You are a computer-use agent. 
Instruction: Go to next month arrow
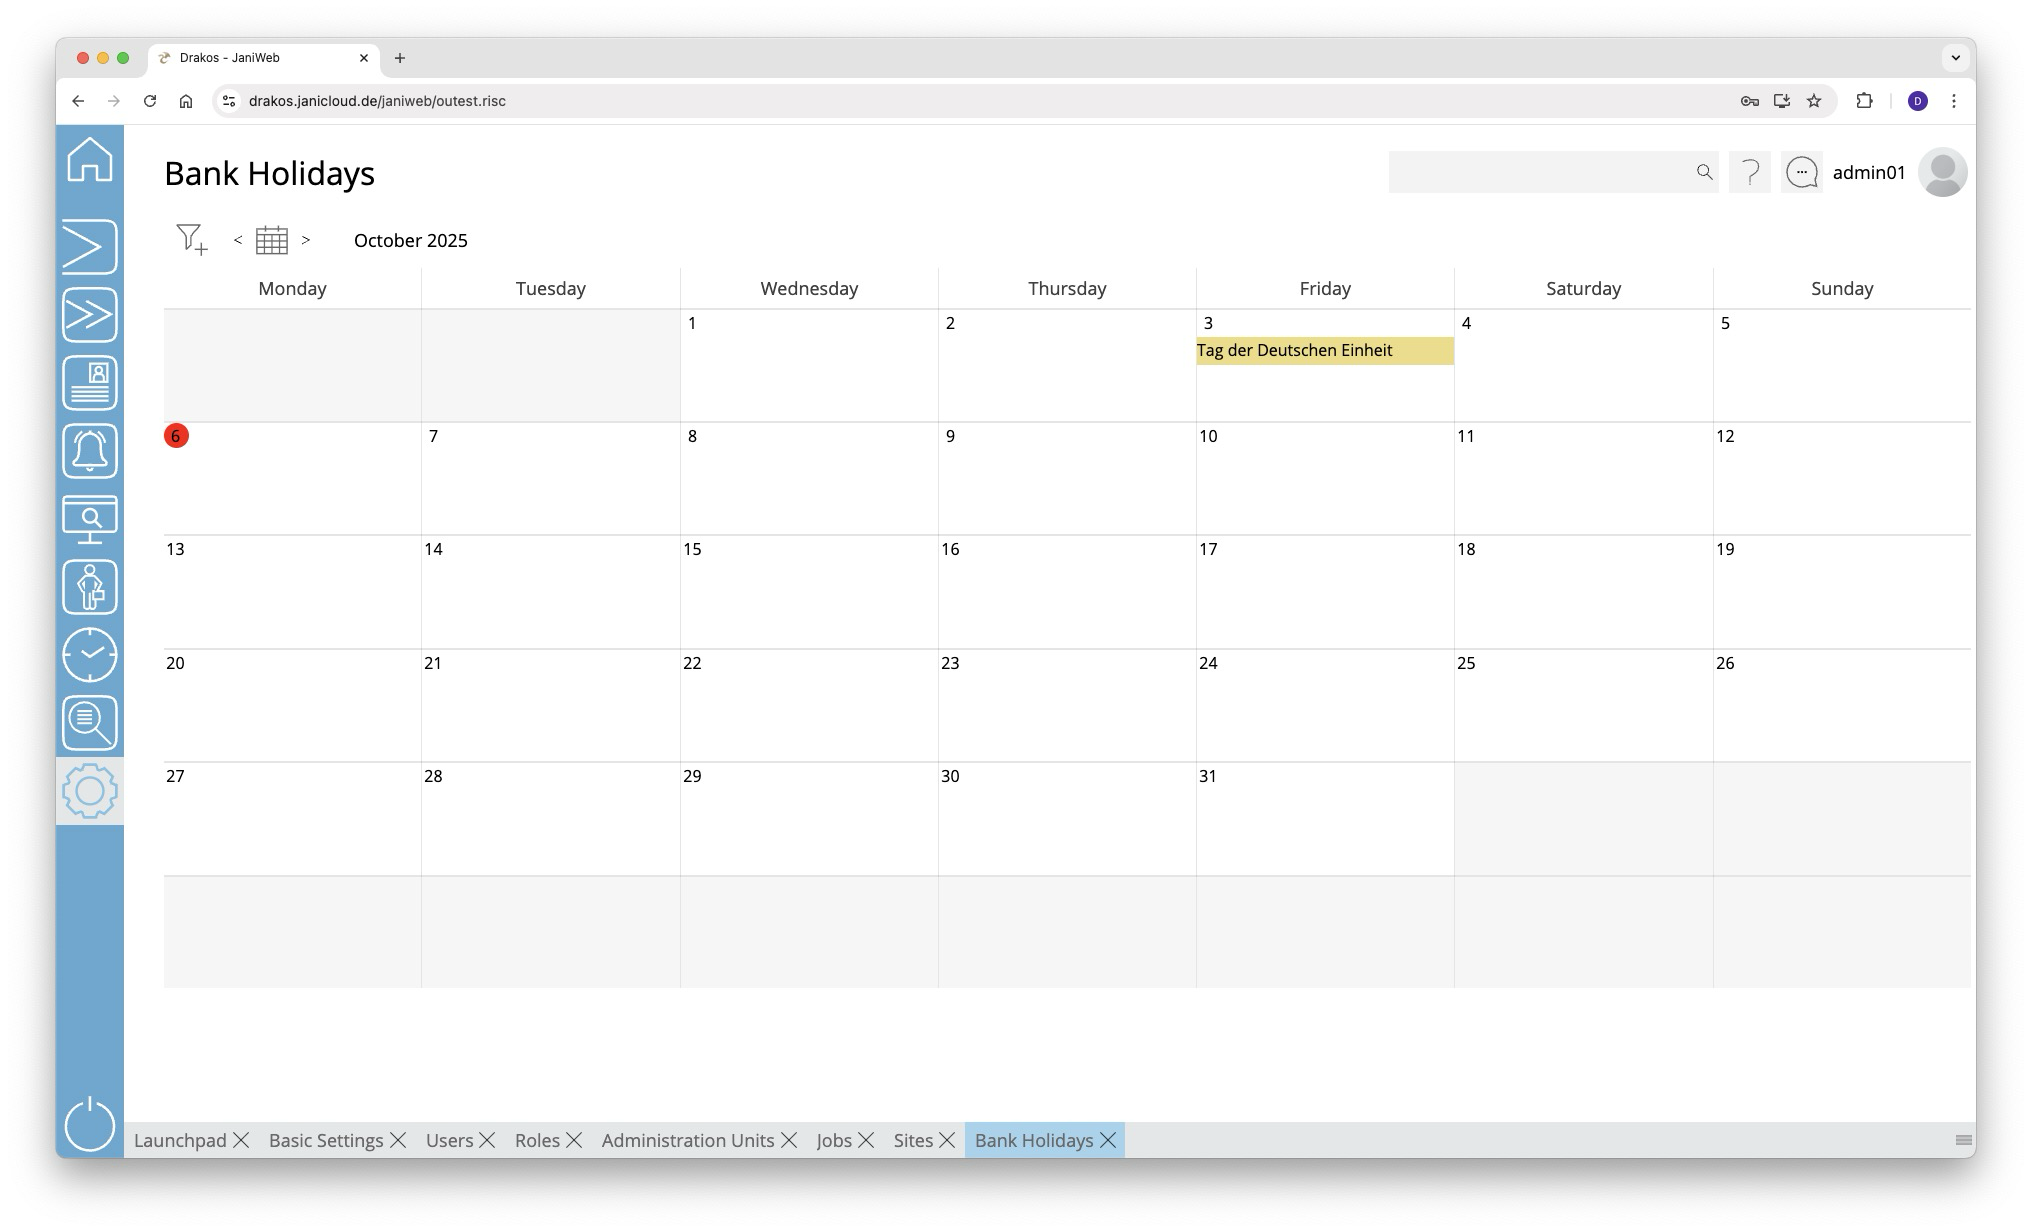coord(306,240)
